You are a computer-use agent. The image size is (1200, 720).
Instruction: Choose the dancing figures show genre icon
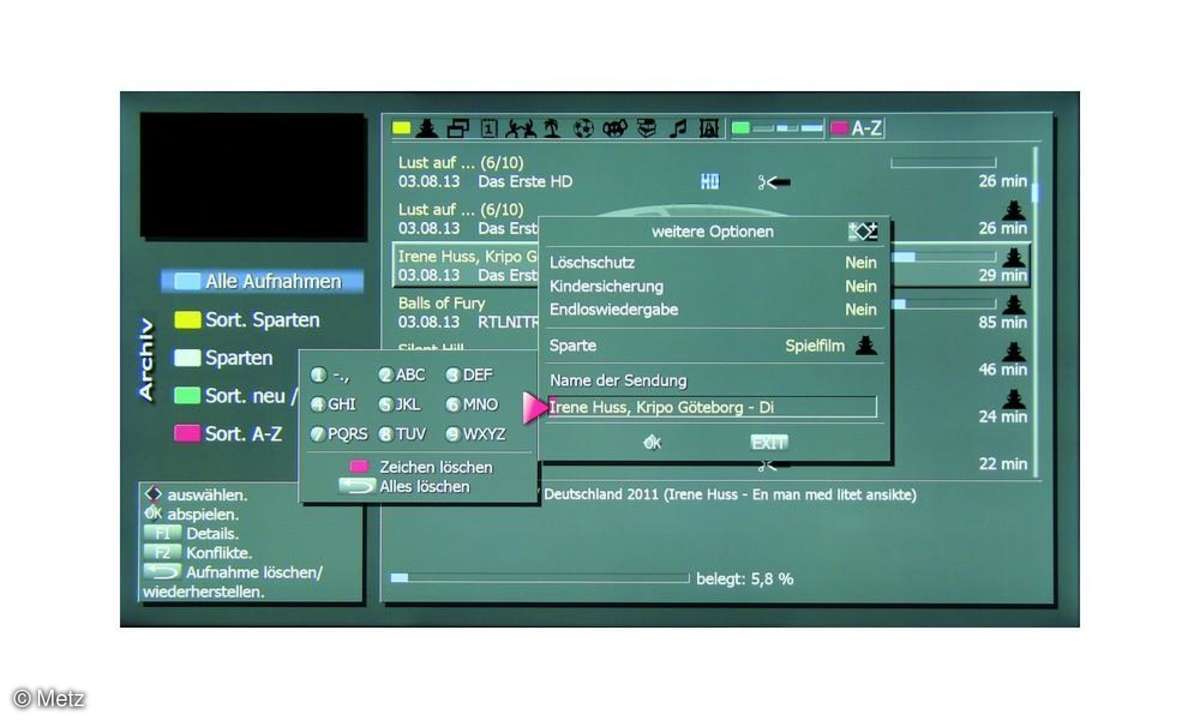(521, 128)
